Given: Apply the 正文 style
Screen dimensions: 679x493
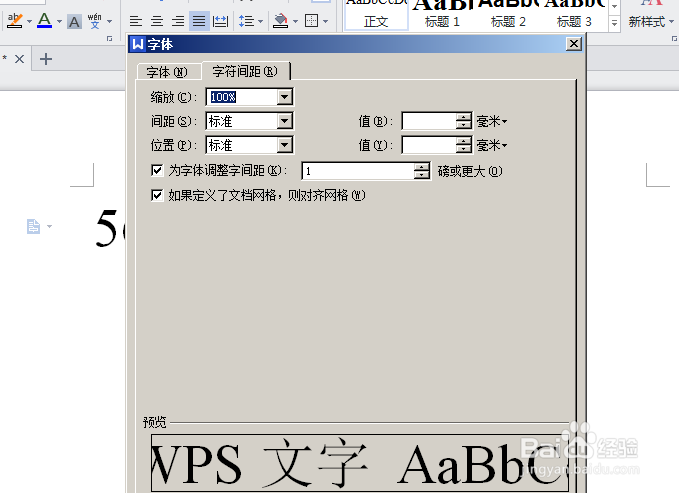Looking at the screenshot, I should tap(376, 15).
